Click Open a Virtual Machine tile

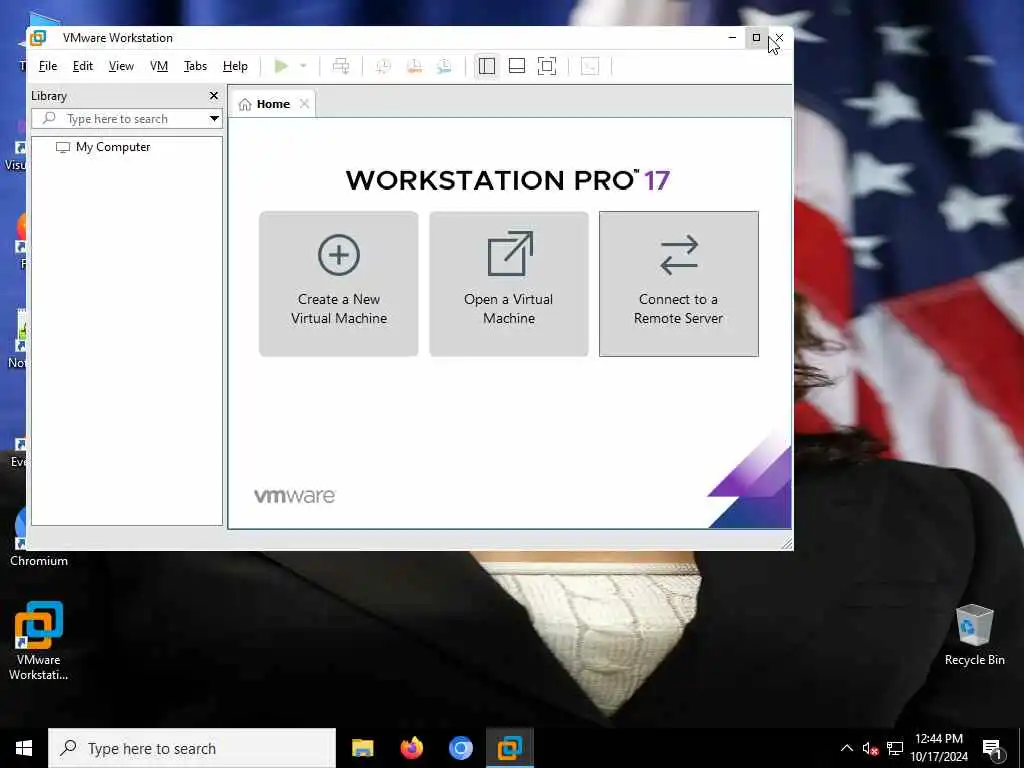click(x=509, y=284)
